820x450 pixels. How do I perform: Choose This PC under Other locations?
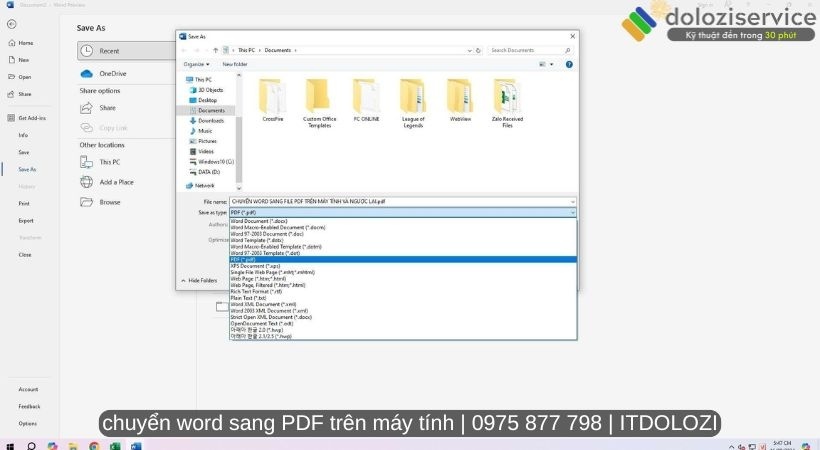[x=100, y=162]
